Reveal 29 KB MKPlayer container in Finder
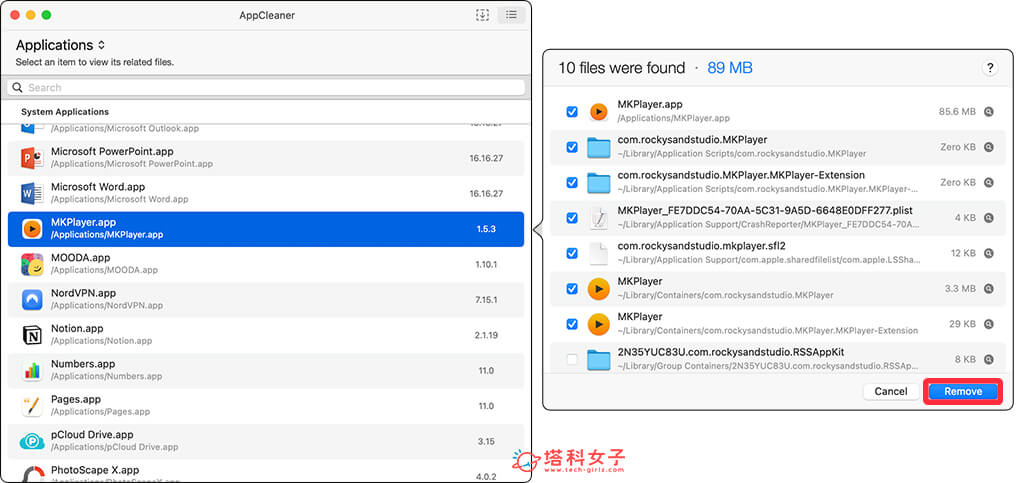 [989, 324]
